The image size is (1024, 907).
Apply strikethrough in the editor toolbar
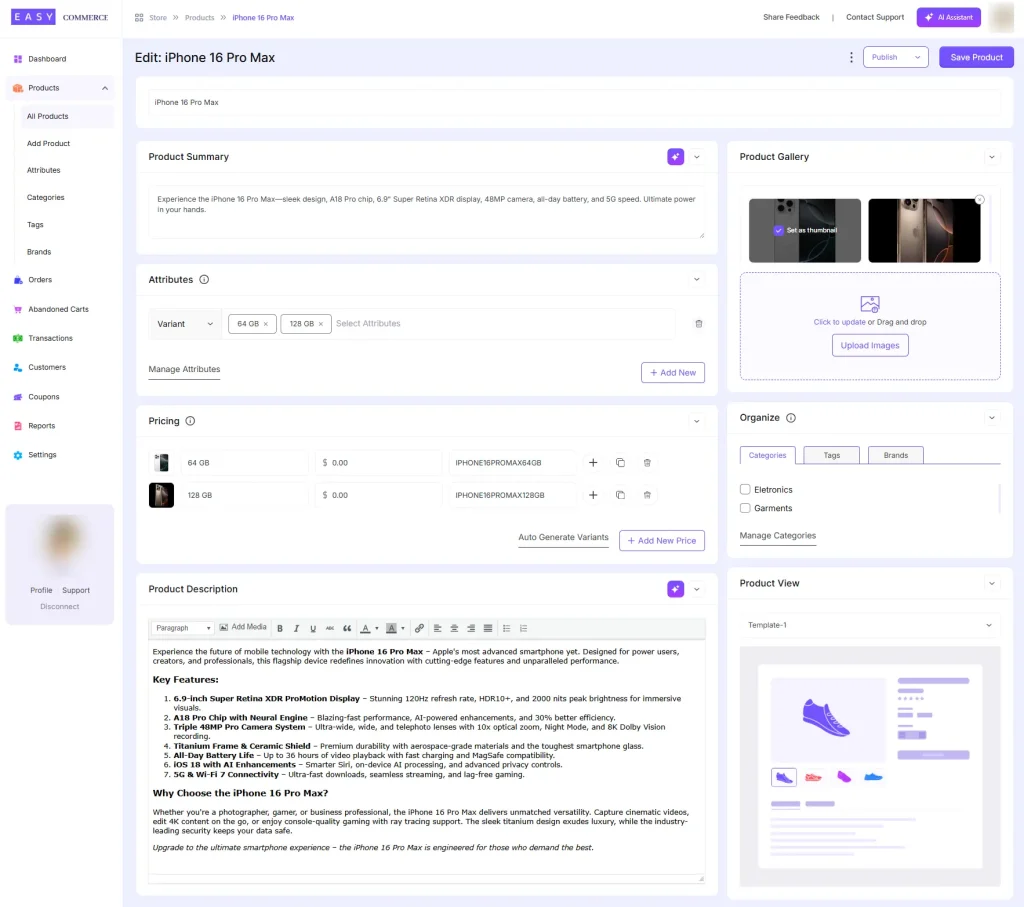click(x=330, y=628)
